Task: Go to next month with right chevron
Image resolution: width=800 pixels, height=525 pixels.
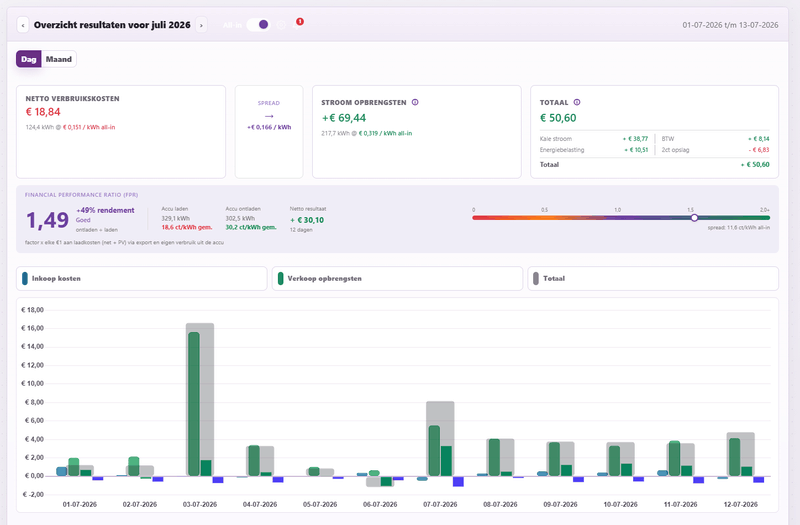Action: (x=202, y=25)
